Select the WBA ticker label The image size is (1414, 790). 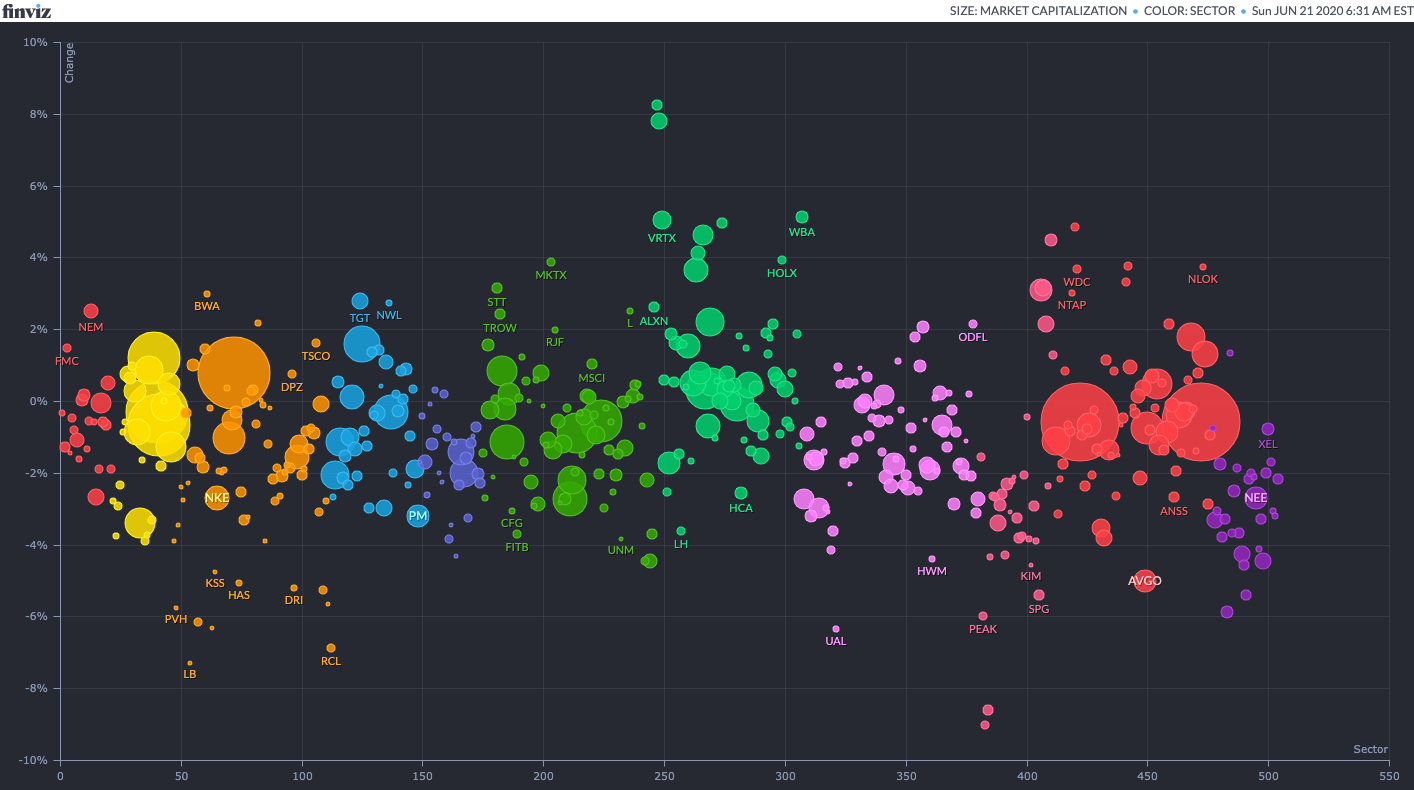tap(802, 231)
